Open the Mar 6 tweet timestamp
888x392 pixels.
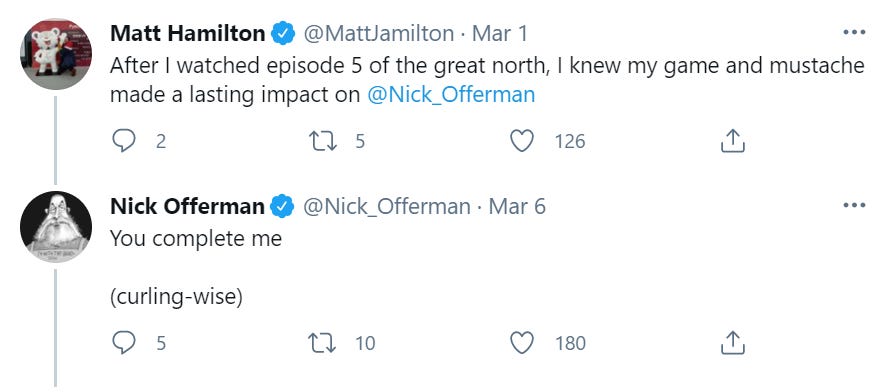[517, 206]
